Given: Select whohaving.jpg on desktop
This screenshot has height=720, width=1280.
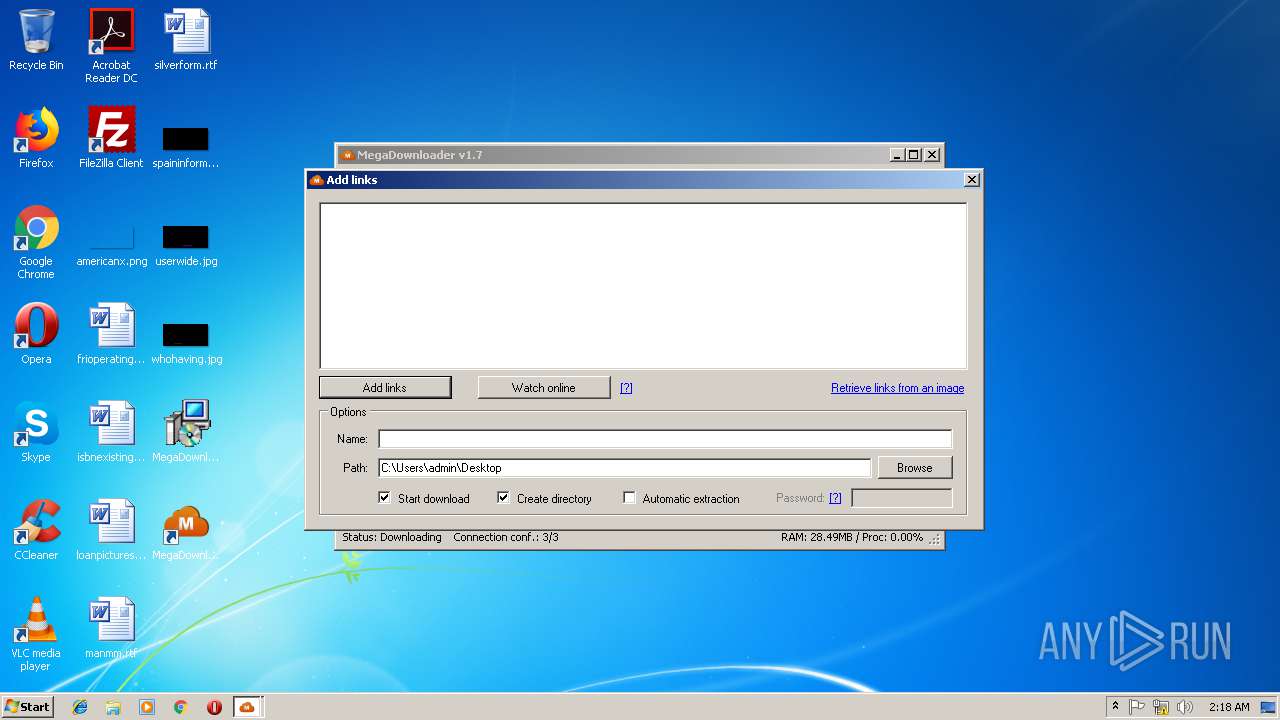Looking at the screenshot, I should (186, 341).
